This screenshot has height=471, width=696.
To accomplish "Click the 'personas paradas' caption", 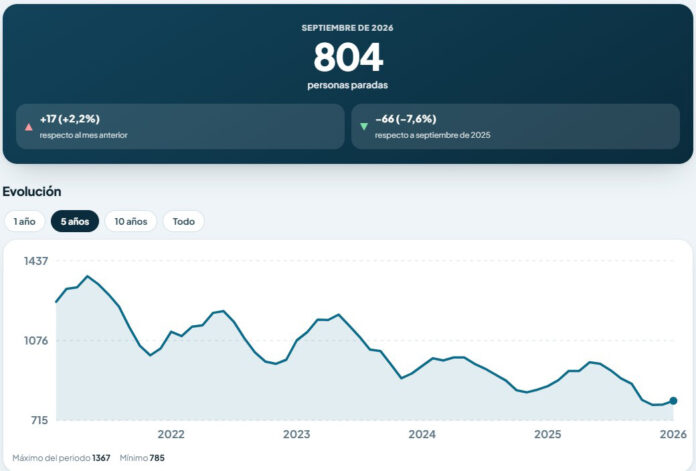I will click(x=348, y=85).
